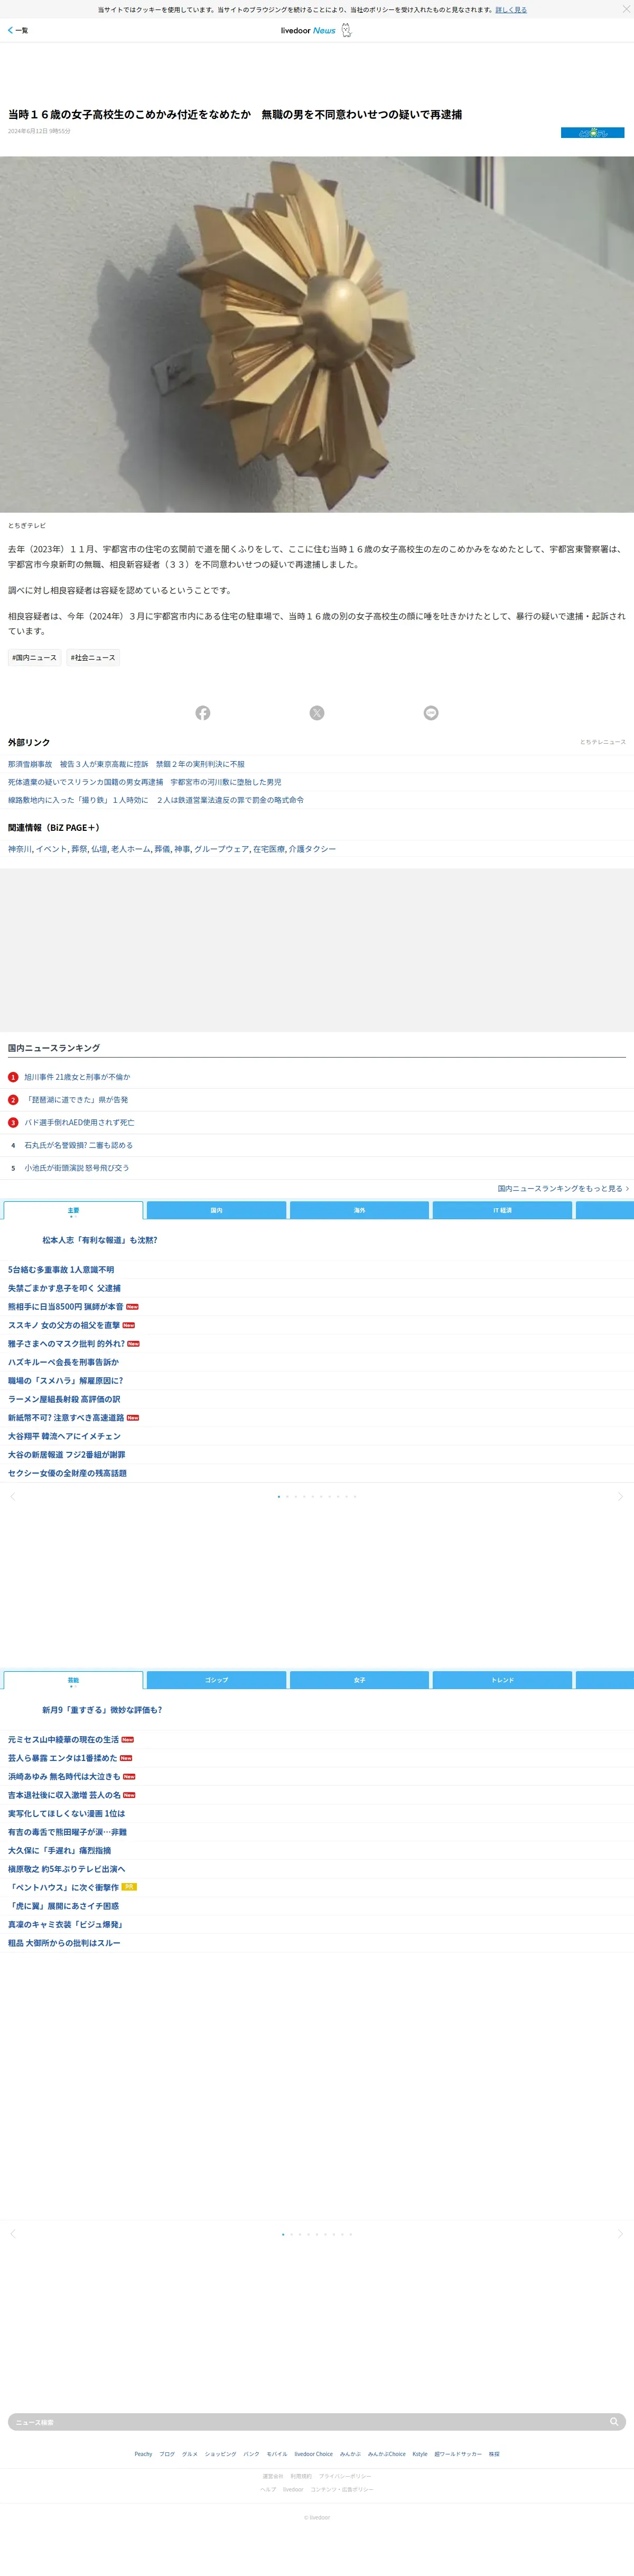This screenshot has height=2576, width=634.
Task: Go to next entertainment slide
Action: point(620,2234)
